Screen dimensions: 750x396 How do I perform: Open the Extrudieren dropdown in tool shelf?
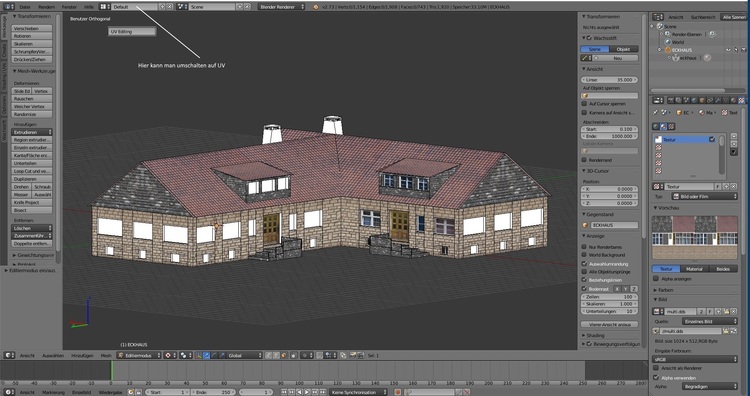[x=32, y=132]
